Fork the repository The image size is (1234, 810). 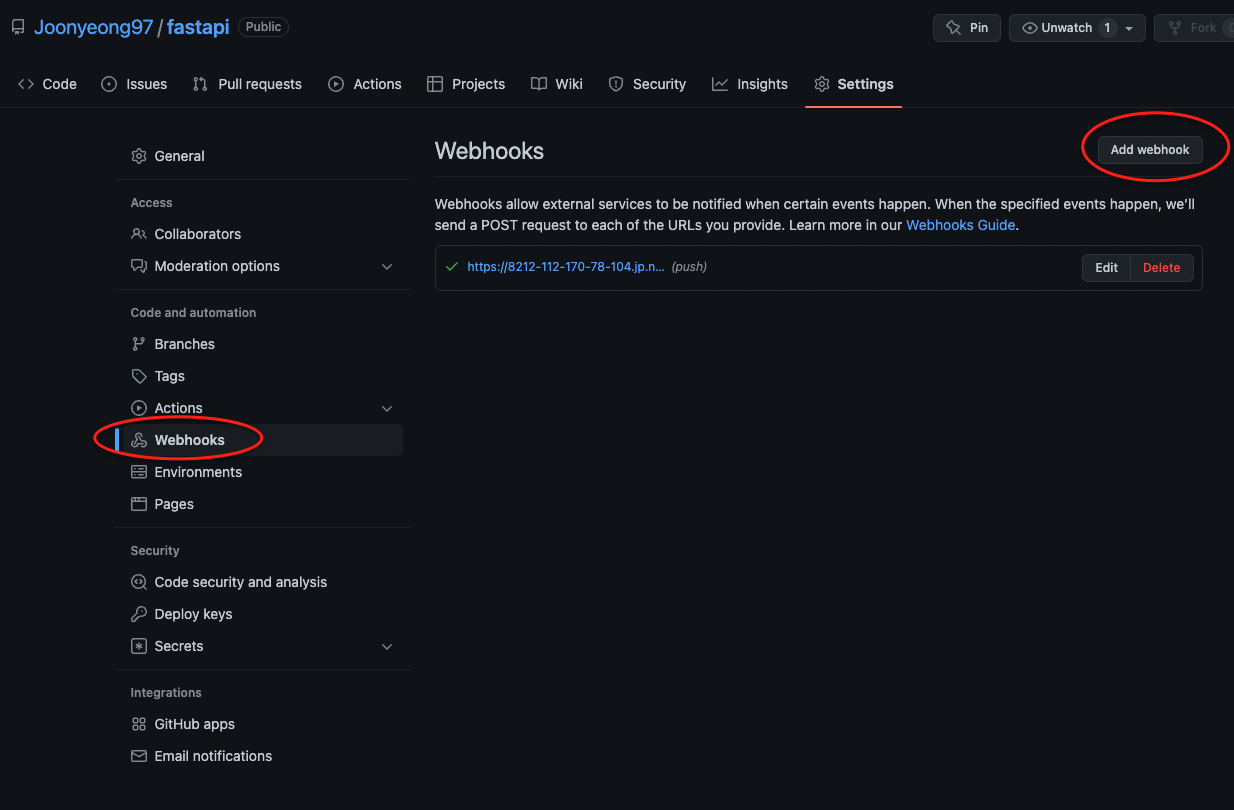1194,28
